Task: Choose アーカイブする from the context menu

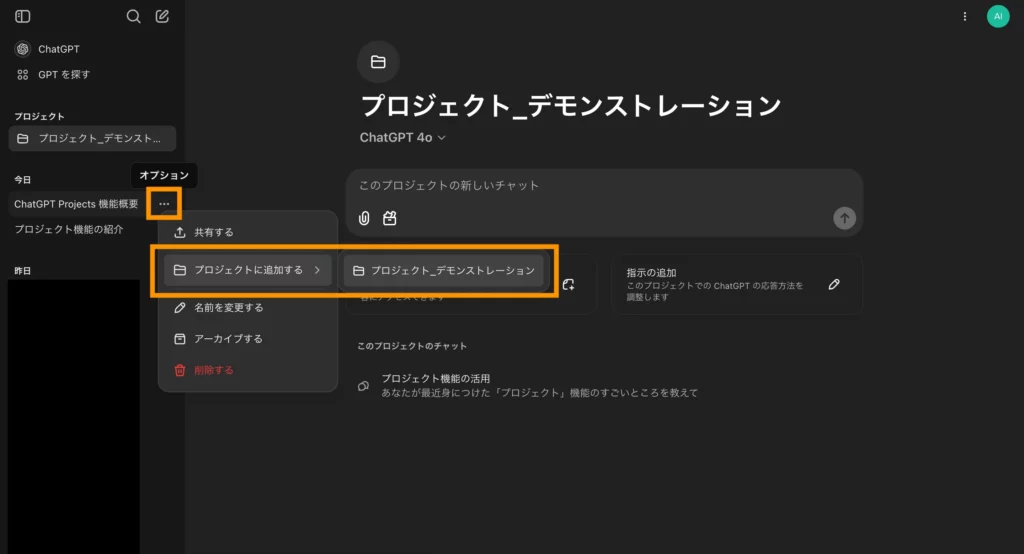Action: click(248, 338)
